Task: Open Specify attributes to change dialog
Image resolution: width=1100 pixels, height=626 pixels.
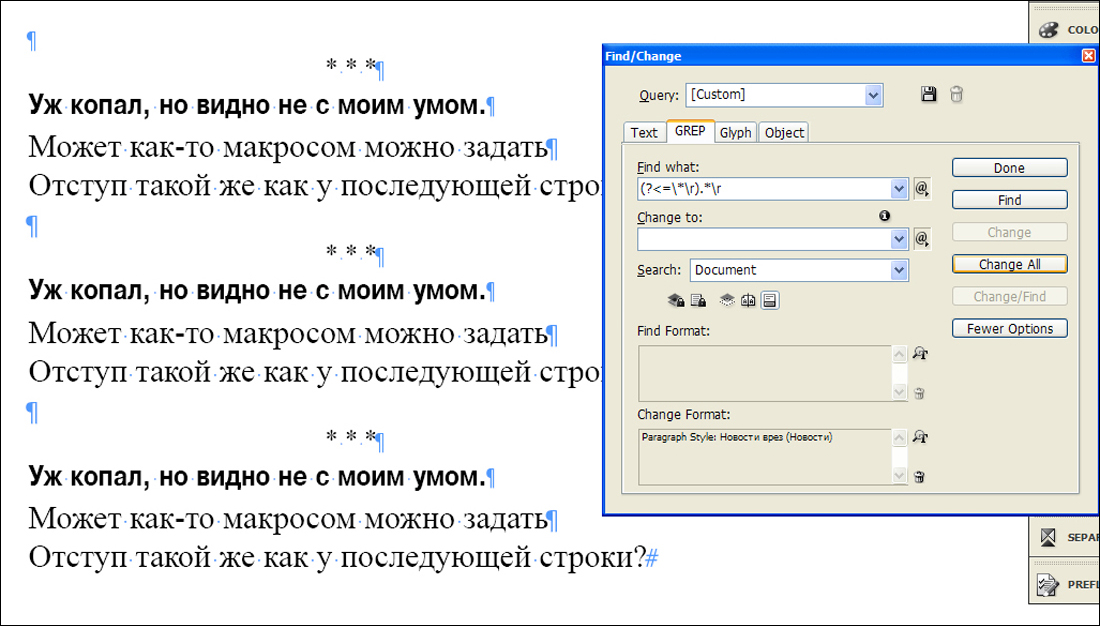Action: [x=921, y=437]
